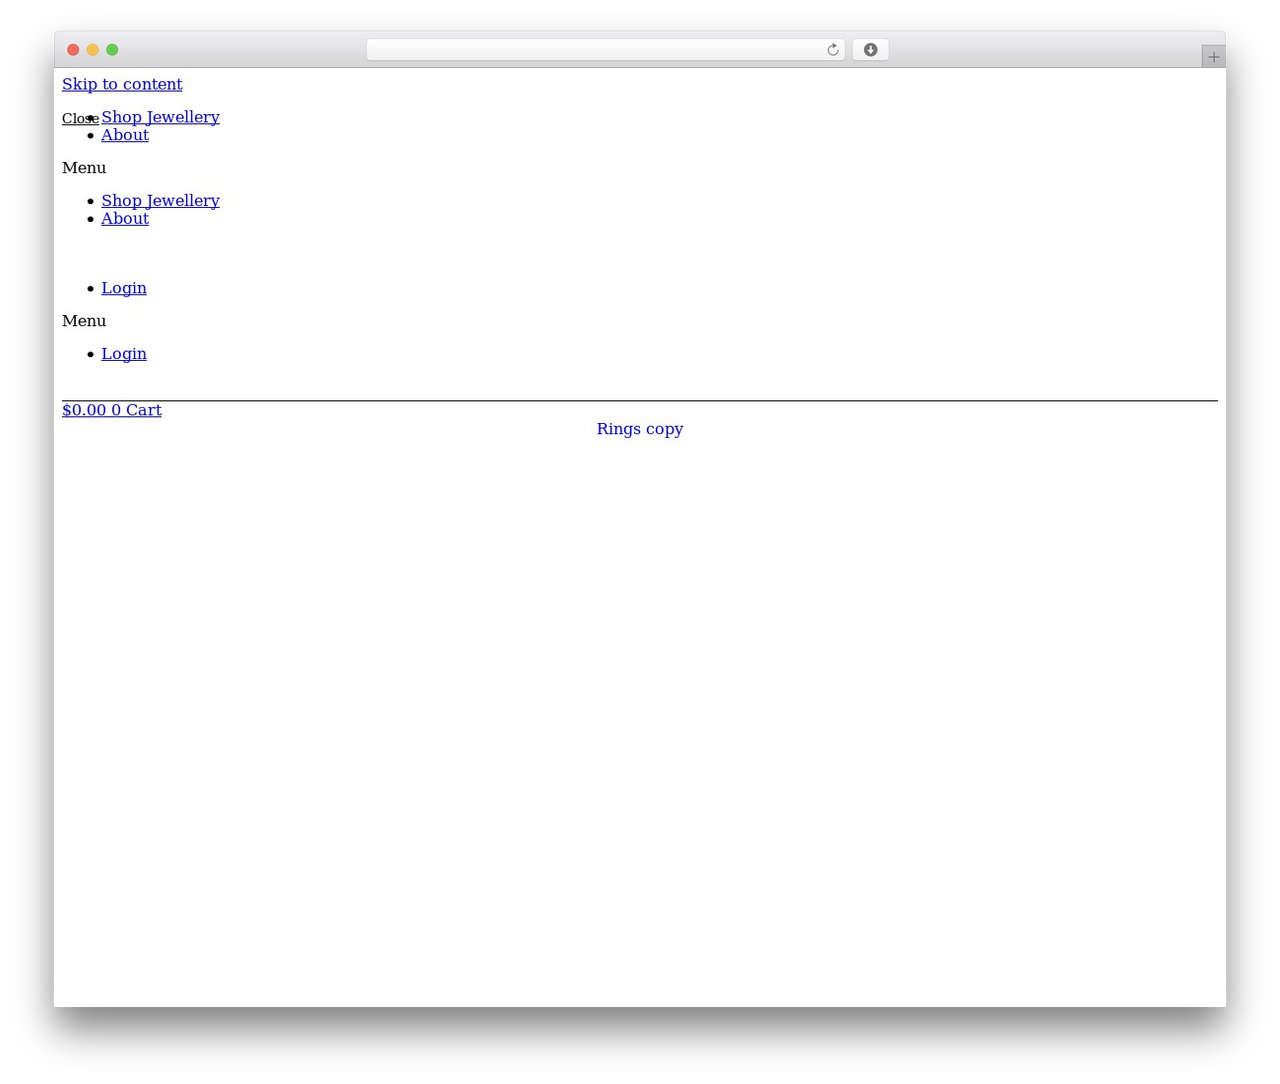Click the download arrow icon
The height and width of the screenshot is (1084, 1280).
(x=870, y=50)
